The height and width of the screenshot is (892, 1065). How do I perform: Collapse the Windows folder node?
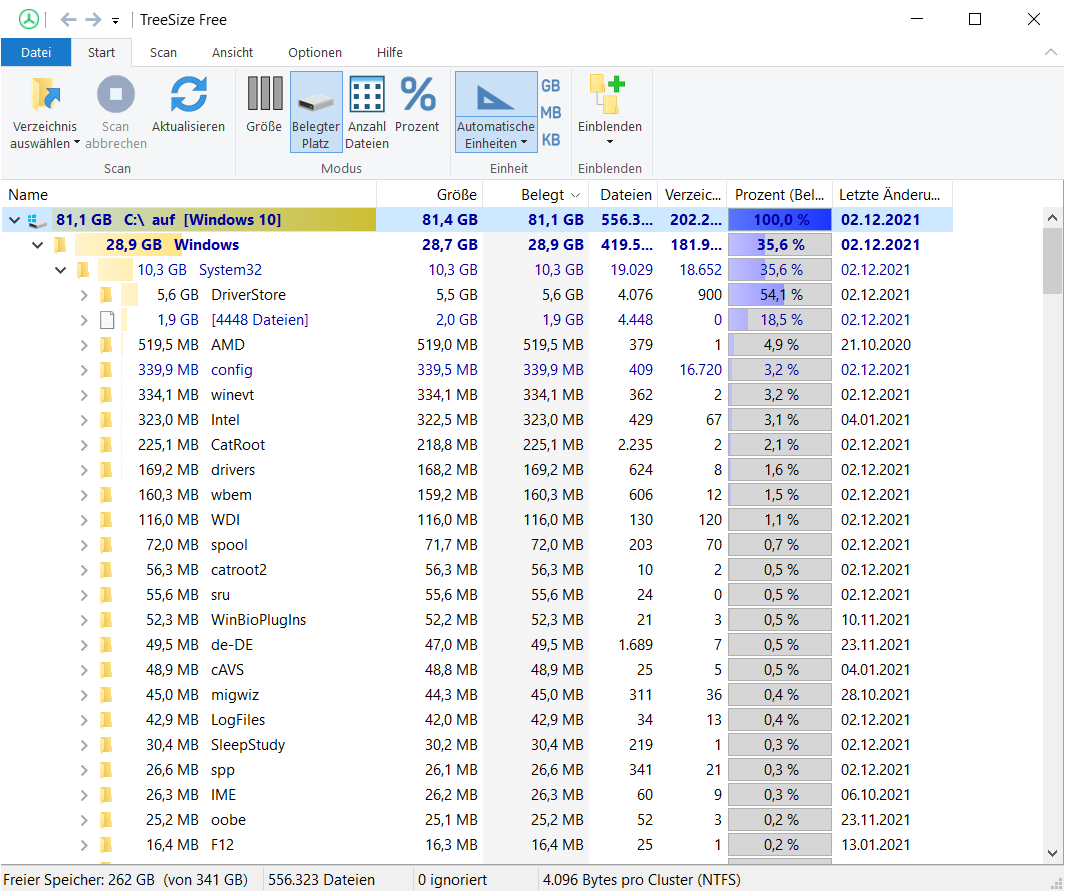pos(37,245)
